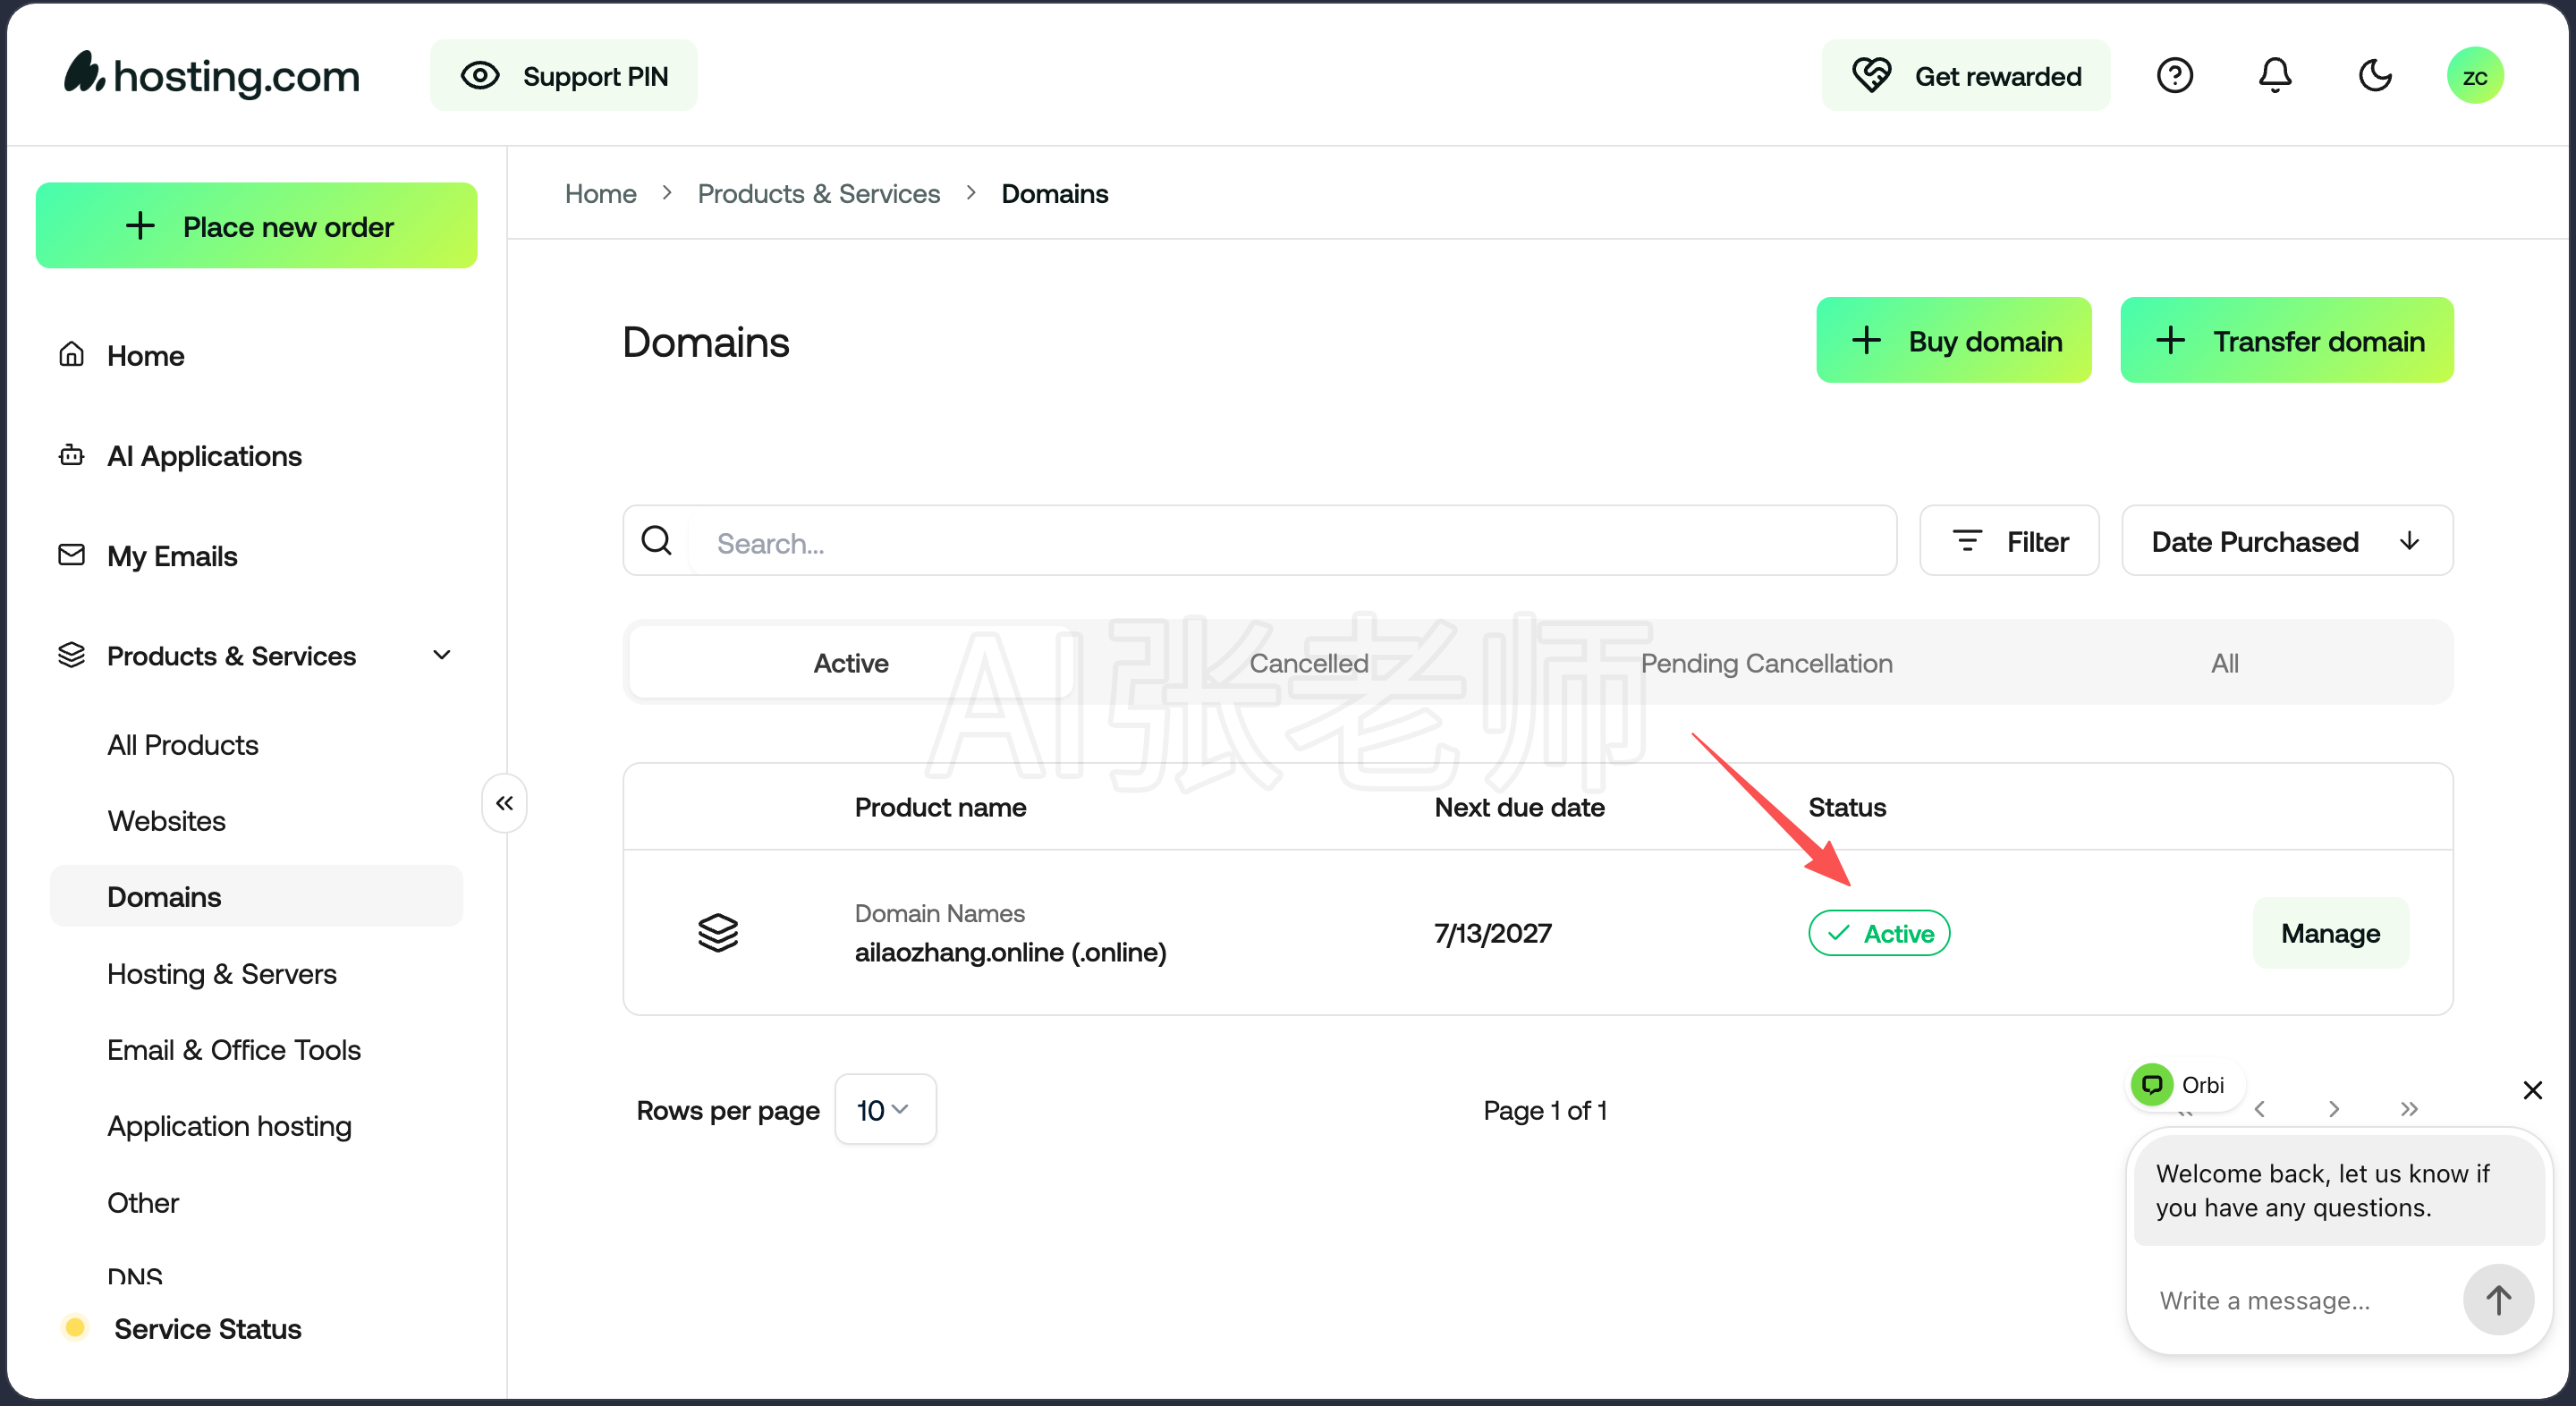Open Email & Office Tools
This screenshot has width=2576, height=1406.
(234, 1050)
